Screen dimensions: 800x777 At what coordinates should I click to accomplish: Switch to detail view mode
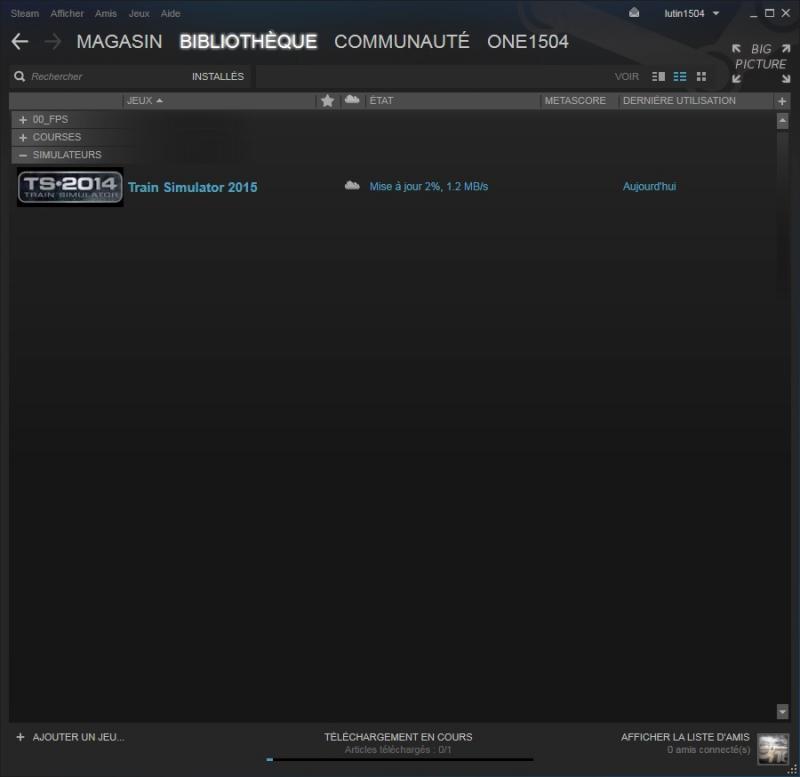tap(658, 77)
